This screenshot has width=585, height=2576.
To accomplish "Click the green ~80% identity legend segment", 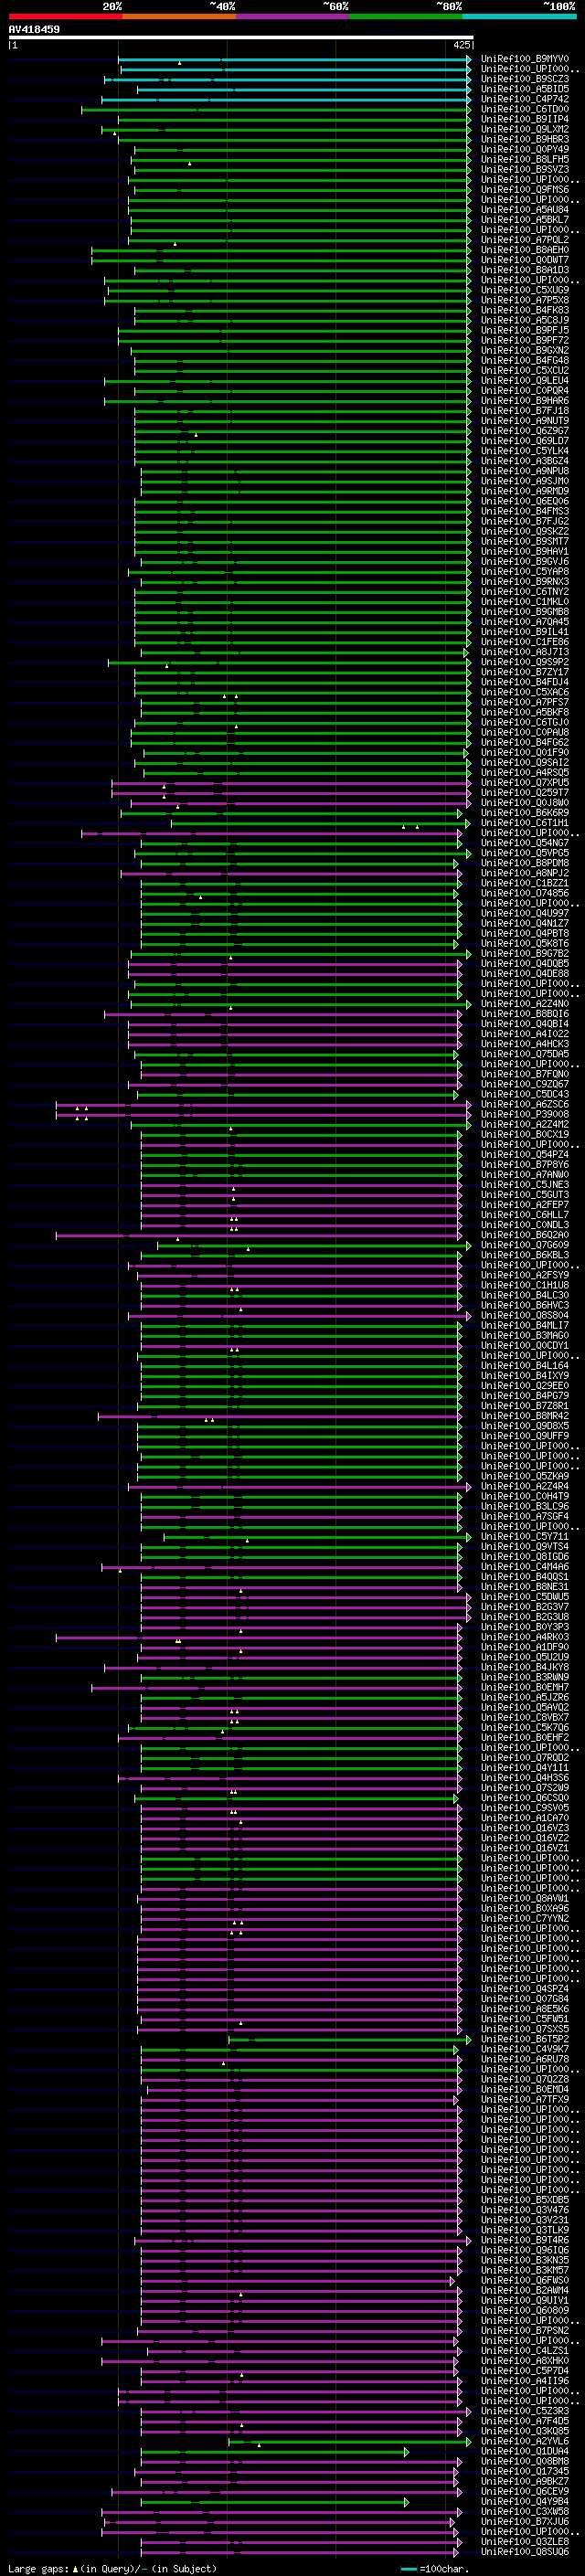I will pyautogui.click(x=406, y=16).
